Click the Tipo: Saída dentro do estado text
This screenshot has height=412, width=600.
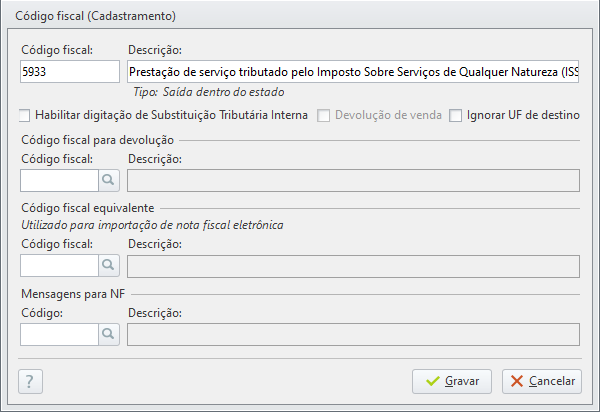point(209,92)
